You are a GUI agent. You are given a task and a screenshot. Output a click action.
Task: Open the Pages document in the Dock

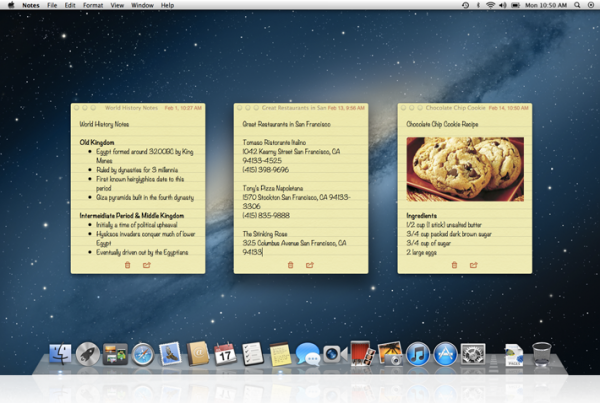point(514,354)
